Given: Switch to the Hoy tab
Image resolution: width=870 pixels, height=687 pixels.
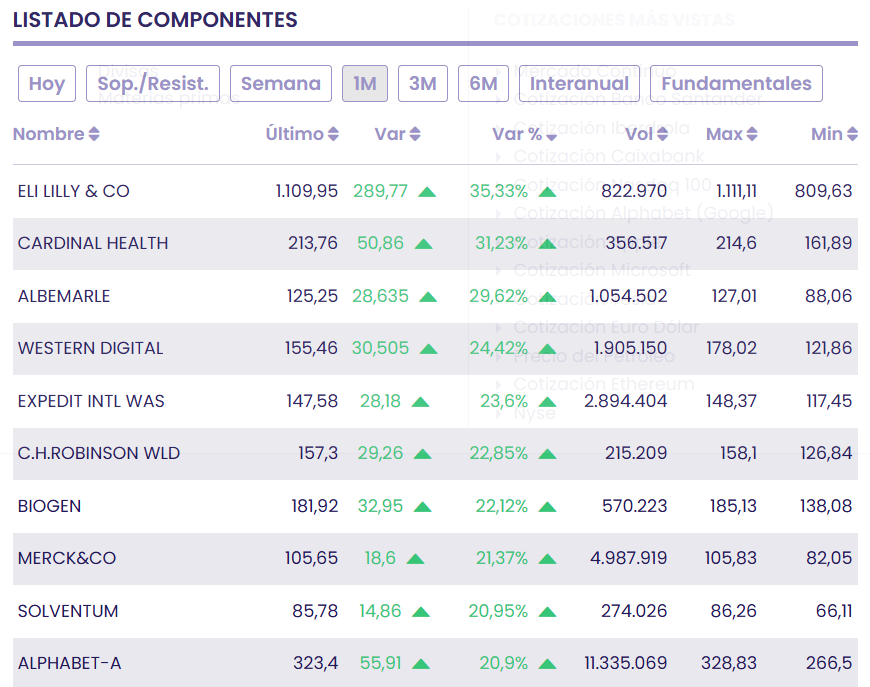Looking at the screenshot, I should pyautogui.click(x=46, y=84).
